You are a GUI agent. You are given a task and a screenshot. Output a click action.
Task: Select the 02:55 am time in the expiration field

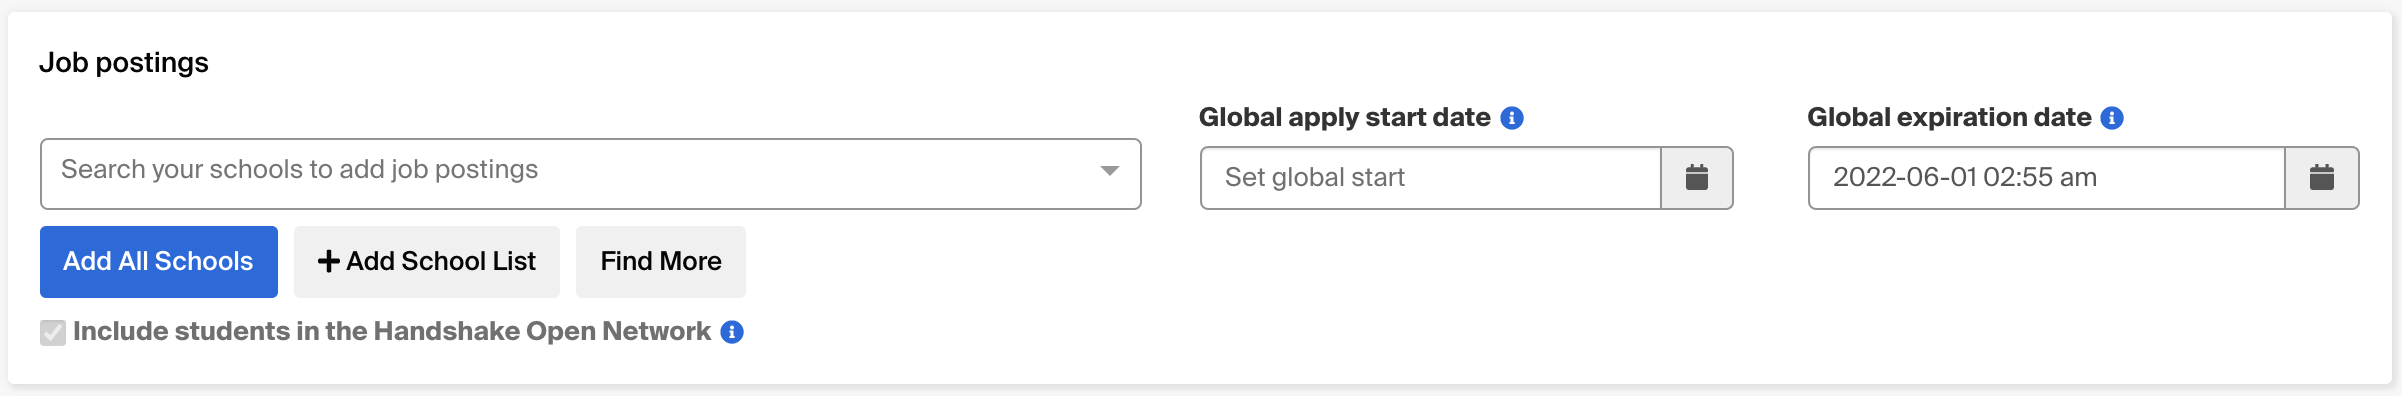coord(2040,177)
